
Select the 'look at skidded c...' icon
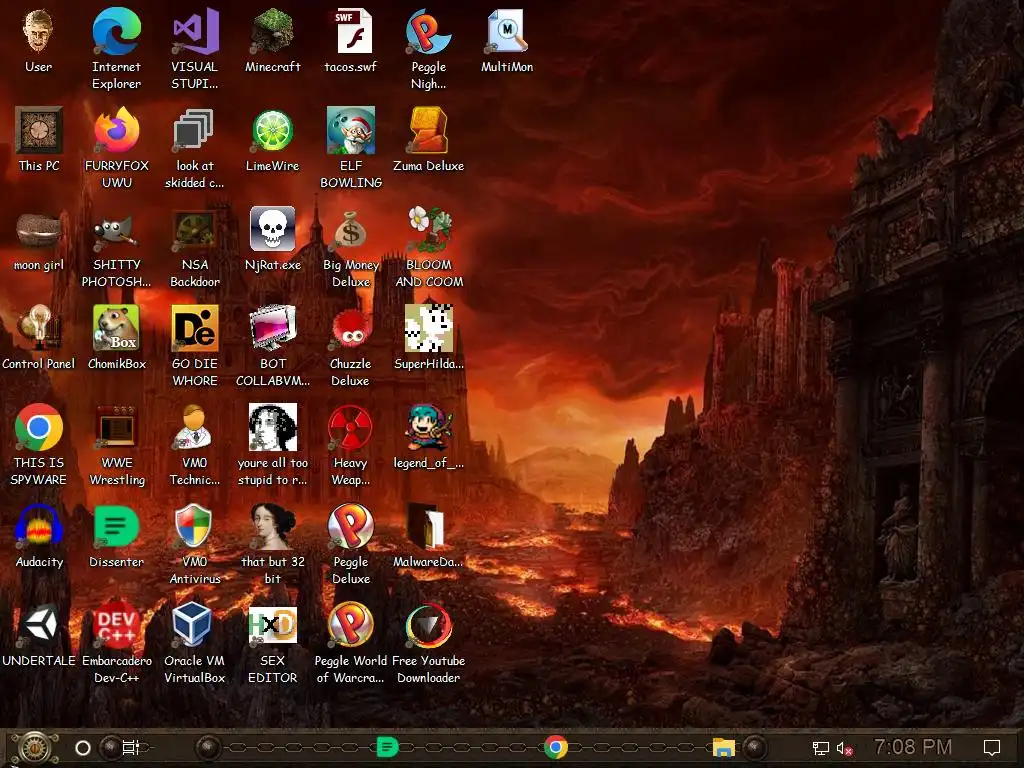(195, 131)
